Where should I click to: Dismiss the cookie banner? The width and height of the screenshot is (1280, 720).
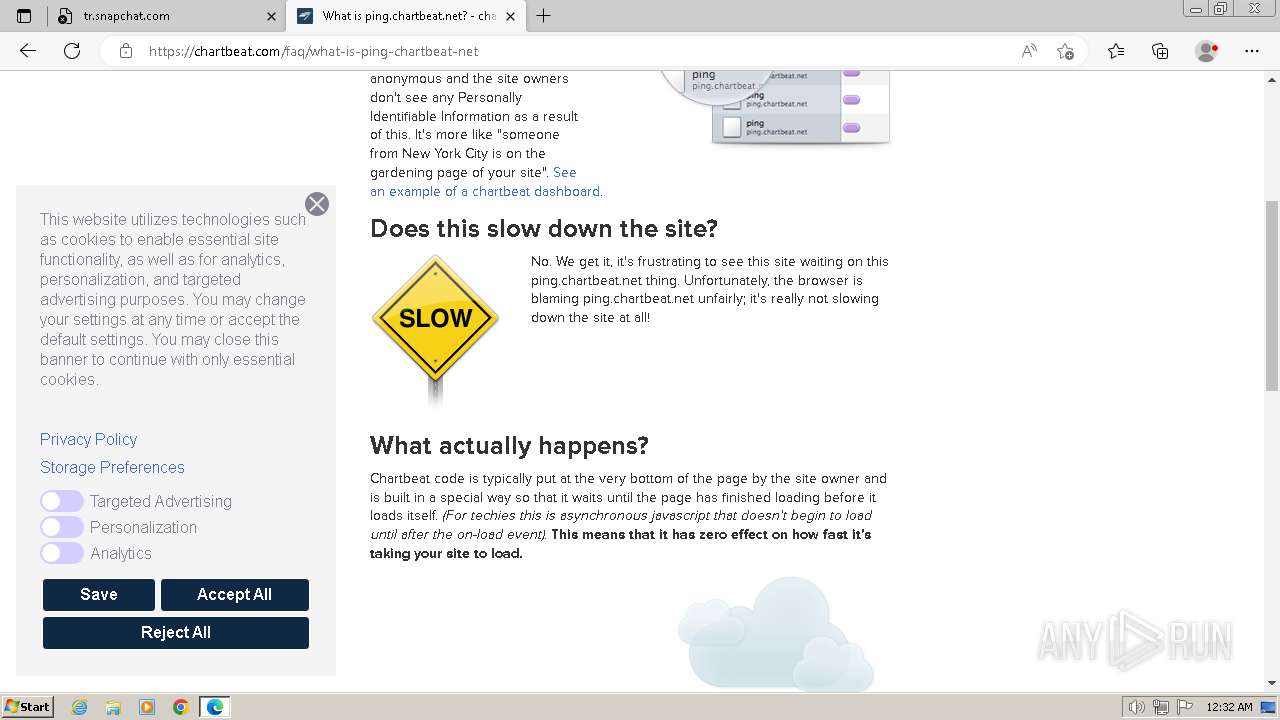pyautogui.click(x=317, y=204)
